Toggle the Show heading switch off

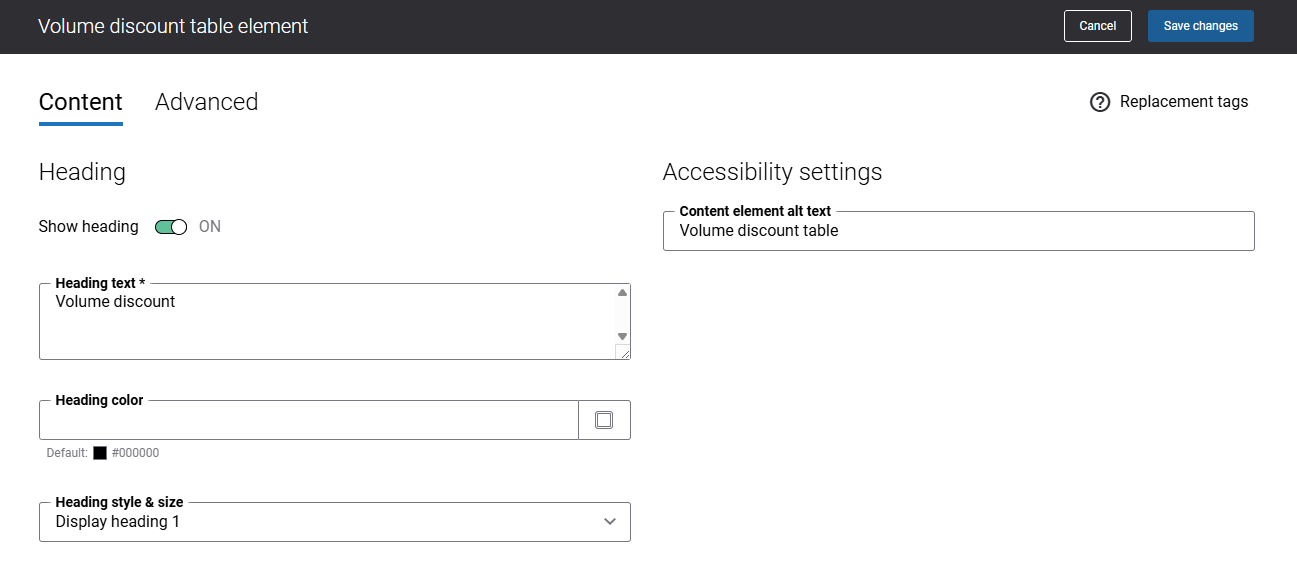point(171,227)
